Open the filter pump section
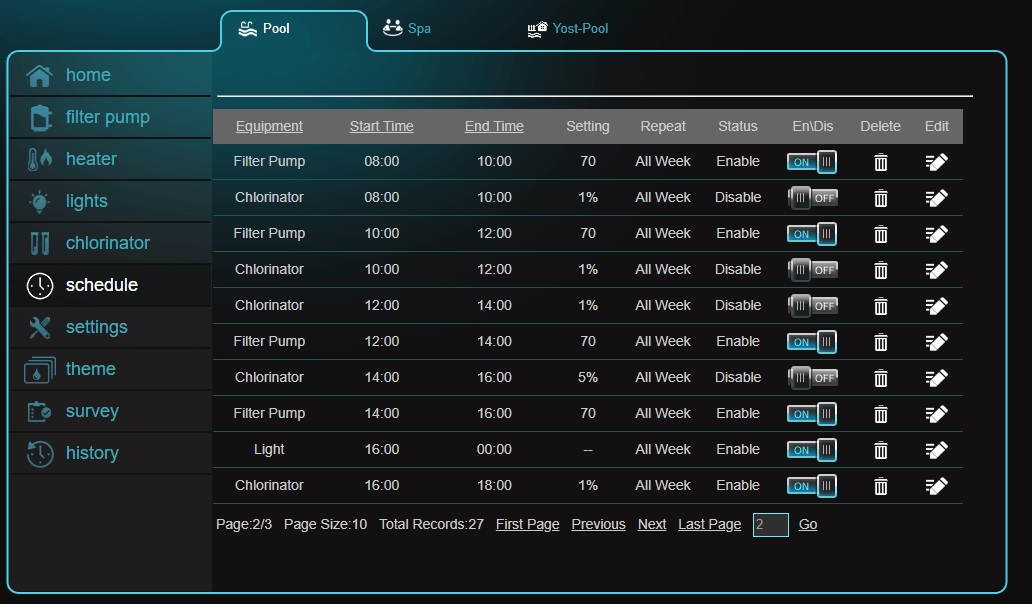The width and height of the screenshot is (1032, 604). click(110, 117)
